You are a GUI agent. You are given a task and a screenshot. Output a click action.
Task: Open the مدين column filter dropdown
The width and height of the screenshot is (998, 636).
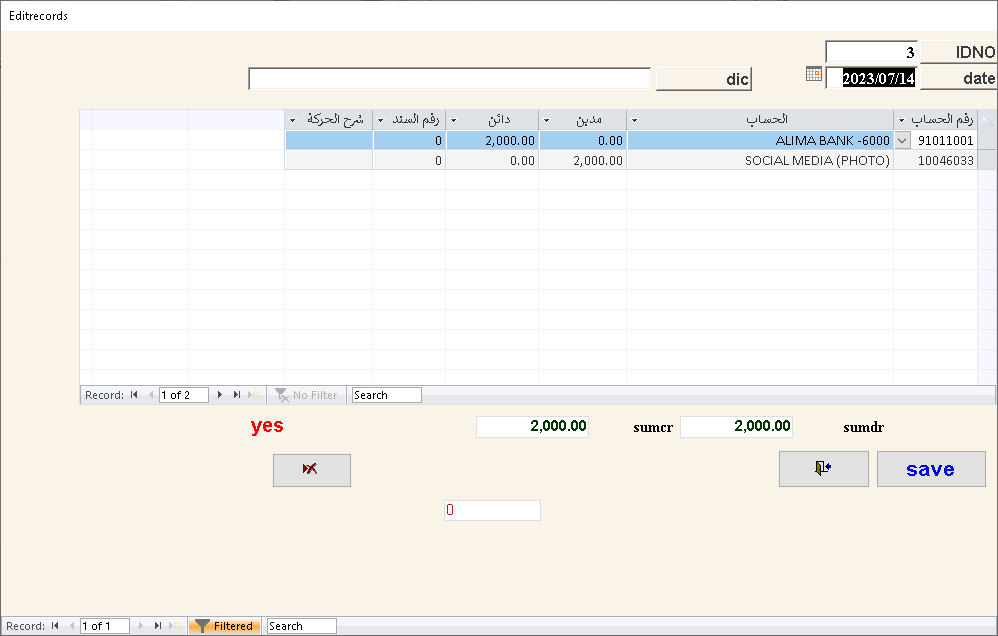(x=546, y=120)
